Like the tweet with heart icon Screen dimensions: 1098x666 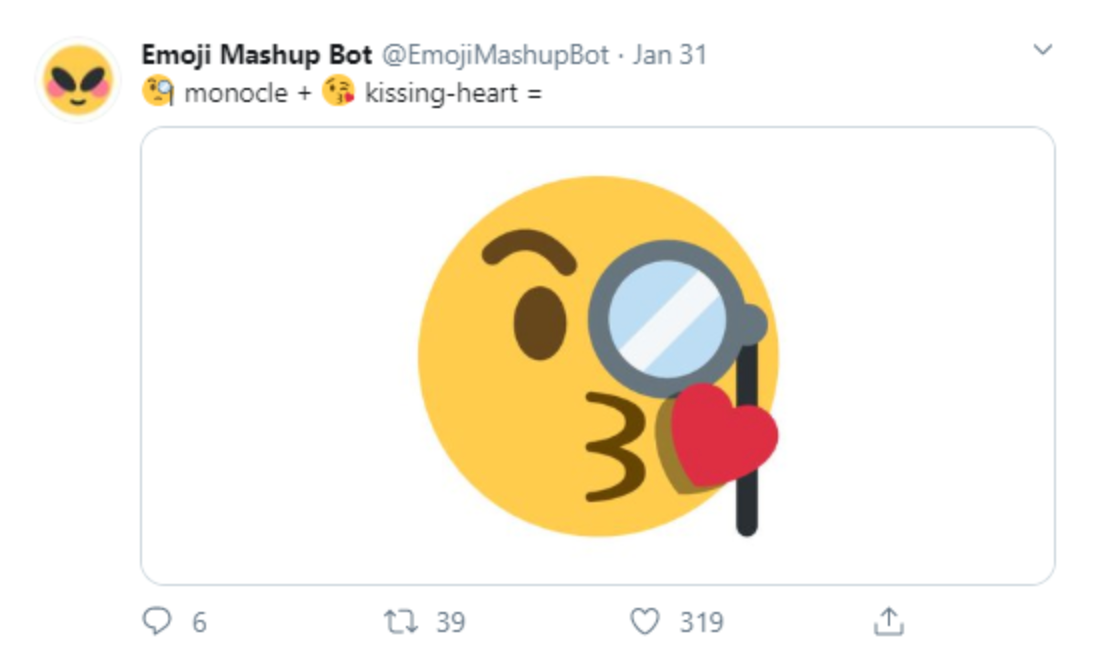(x=645, y=621)
